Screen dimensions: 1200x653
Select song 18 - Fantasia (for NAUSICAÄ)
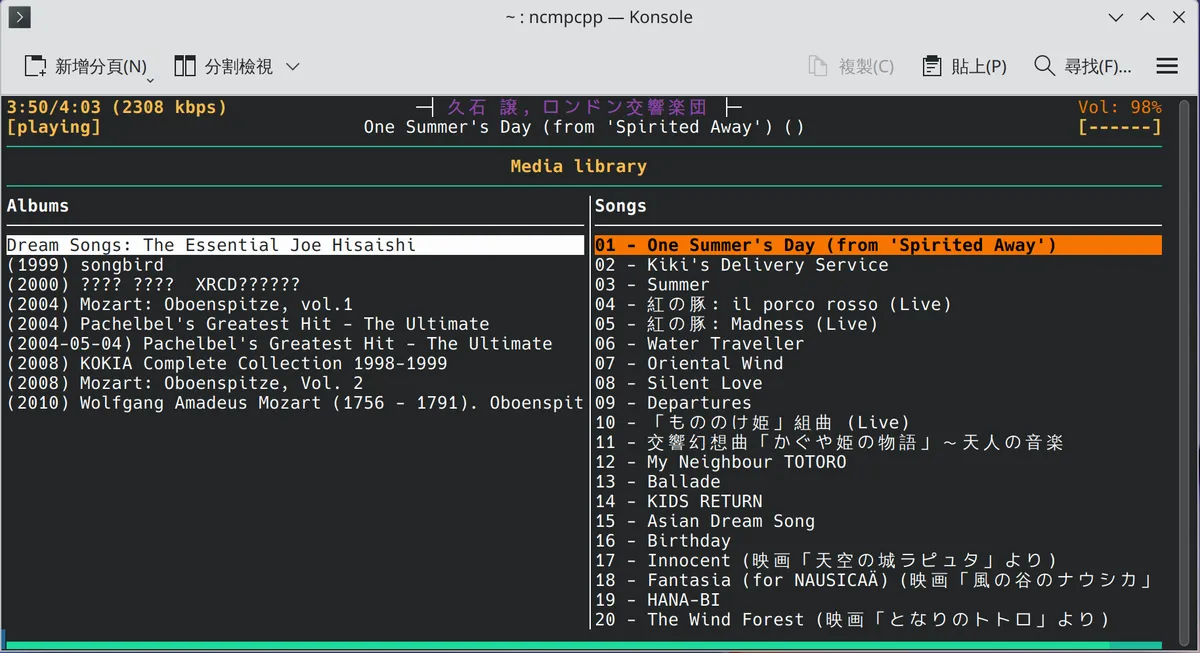pyautogui.click(x=876, y=580)
